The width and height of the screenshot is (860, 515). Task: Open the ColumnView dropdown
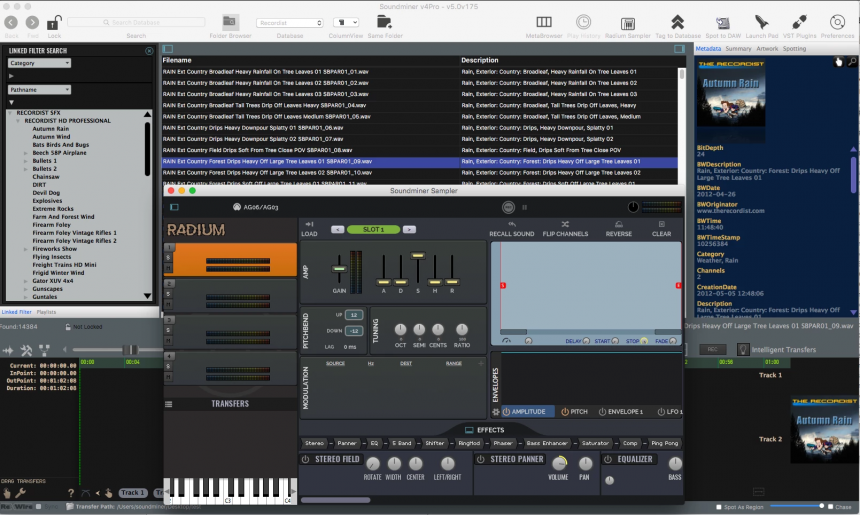pos(346,22)
